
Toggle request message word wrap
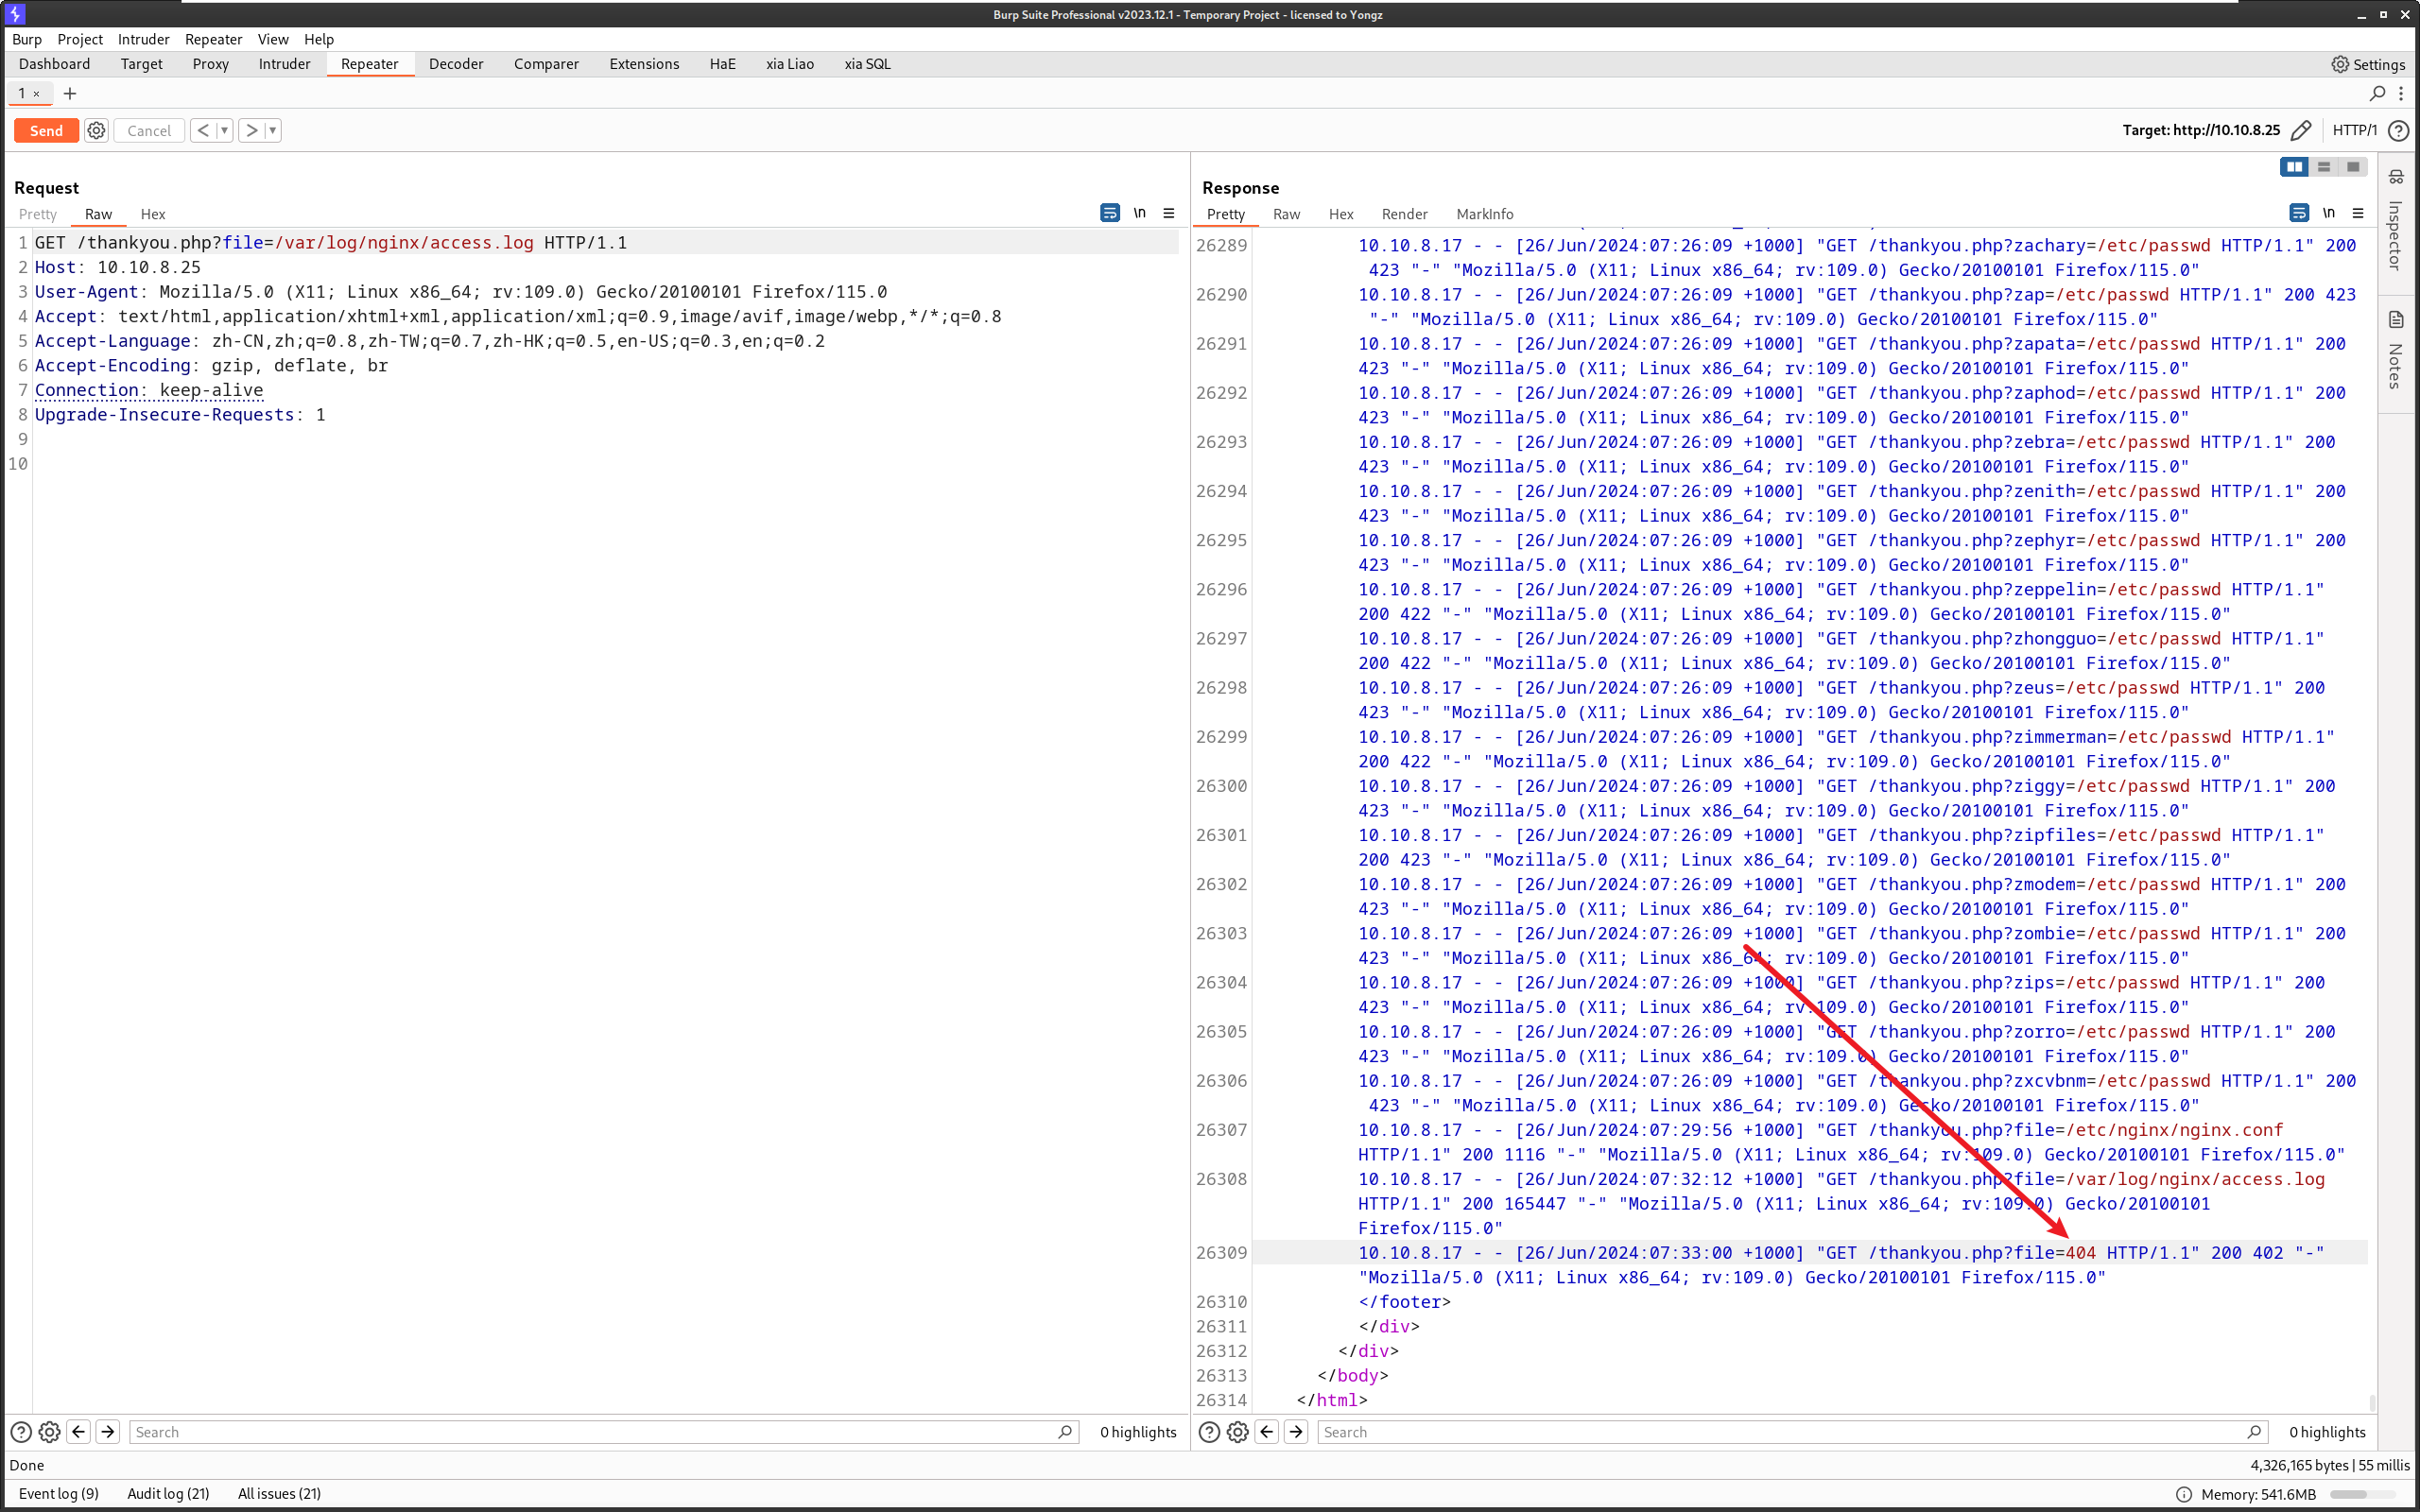(x=1110, y=213)
